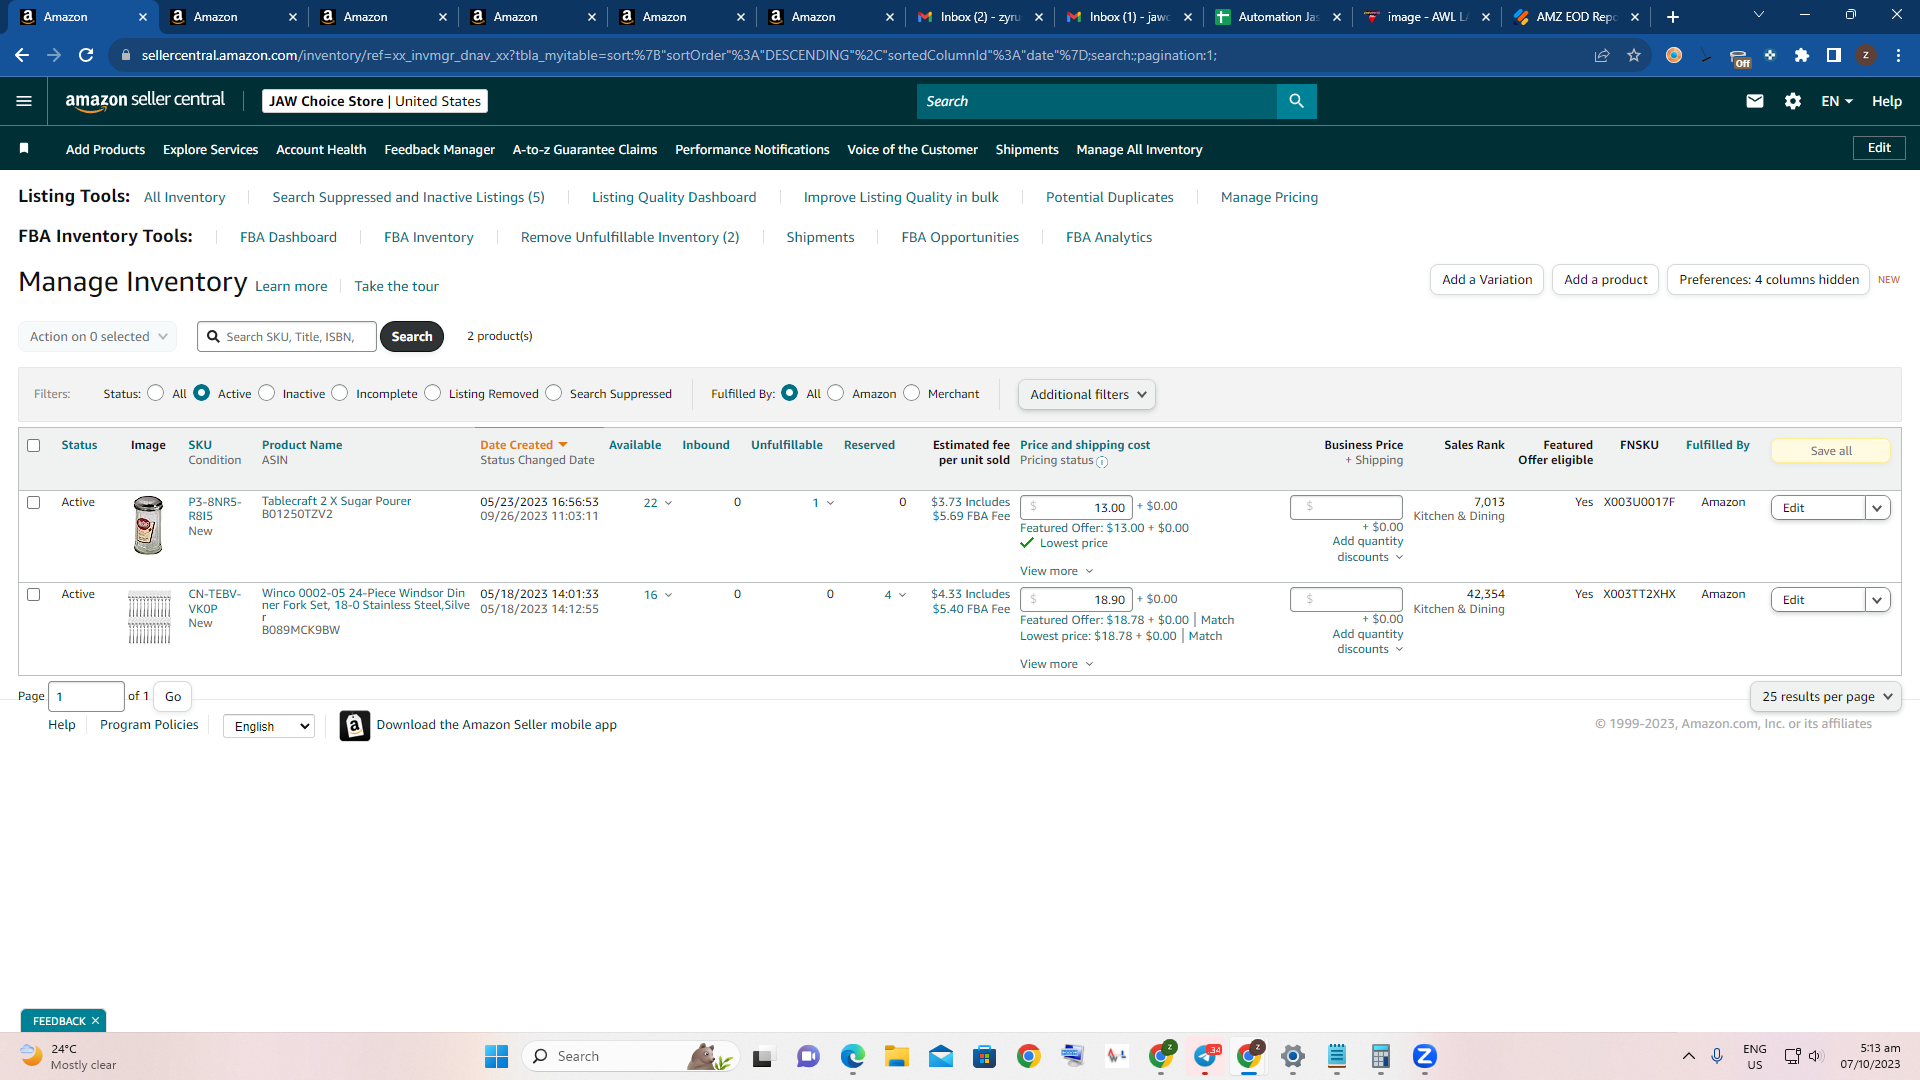Change the footer language dropdown from English
1920x1080 pixels.
click(x=269, y=726)
